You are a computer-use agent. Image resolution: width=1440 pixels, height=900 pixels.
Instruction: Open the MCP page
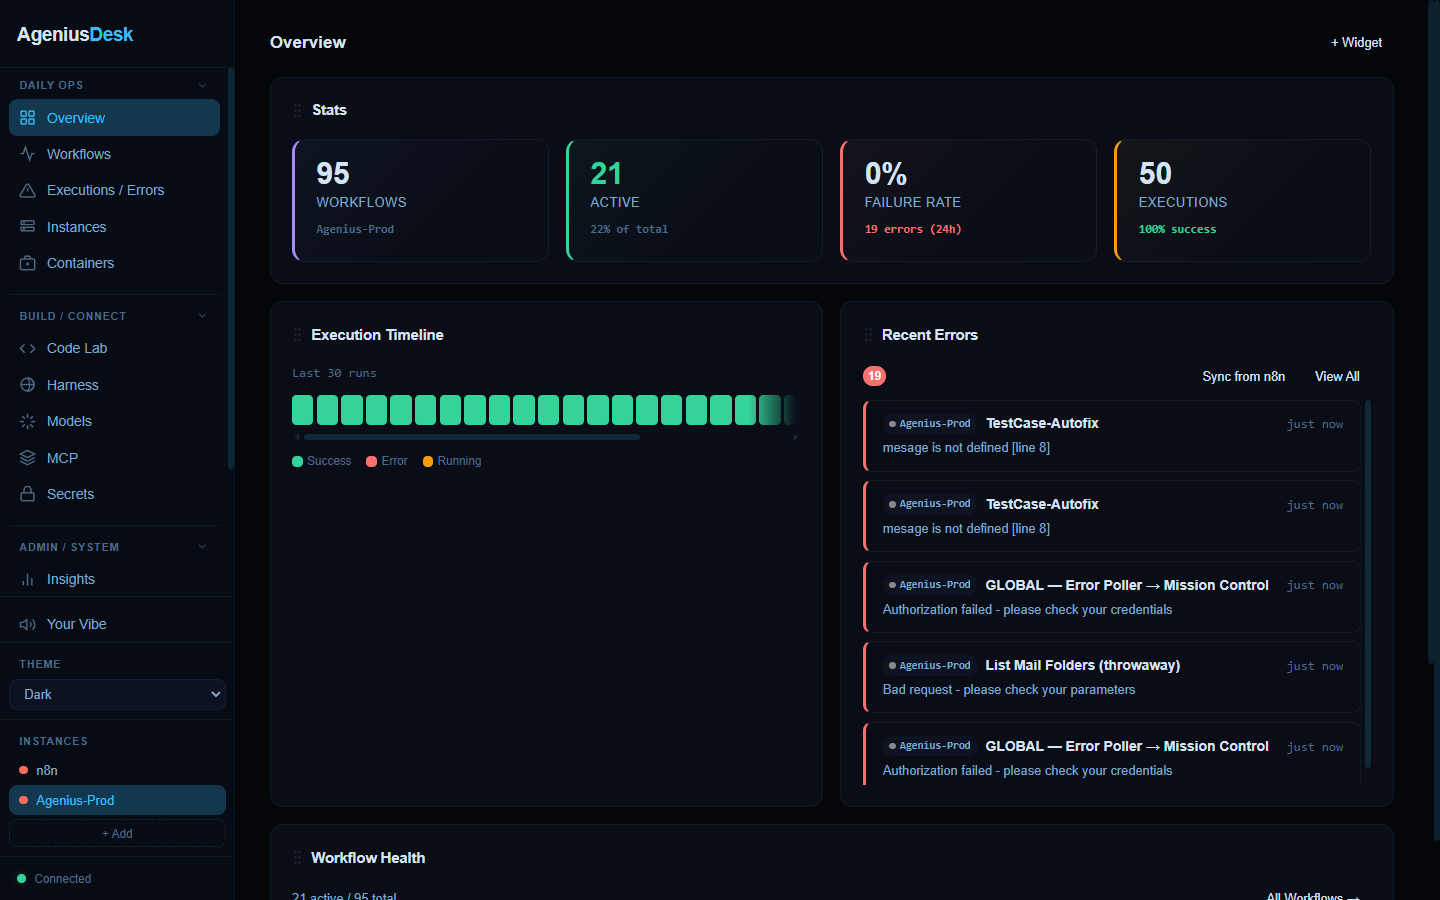pyautogui.click(x=114, y=458)
